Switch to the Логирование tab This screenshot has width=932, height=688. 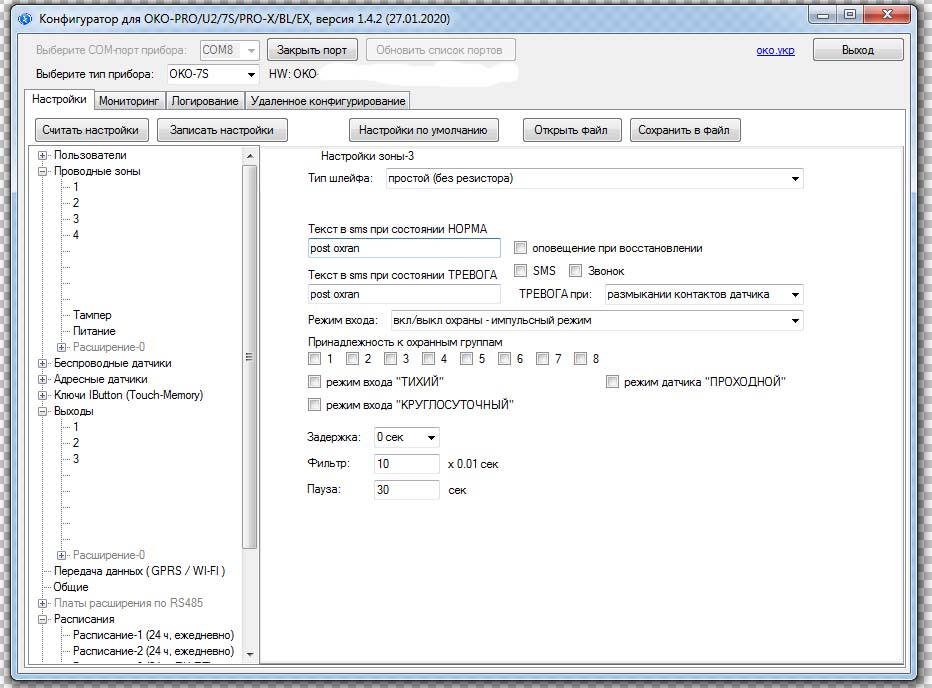point(204,100)
